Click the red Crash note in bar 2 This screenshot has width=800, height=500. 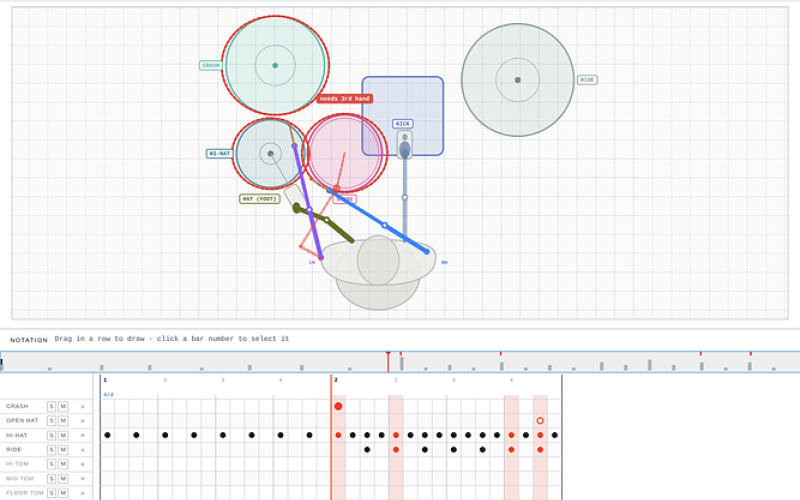pos(338,406)
